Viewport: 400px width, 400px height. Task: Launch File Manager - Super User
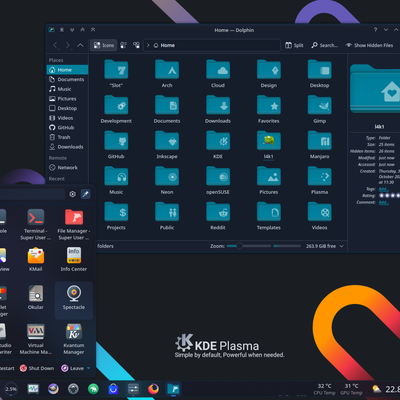tap(74, 225)
